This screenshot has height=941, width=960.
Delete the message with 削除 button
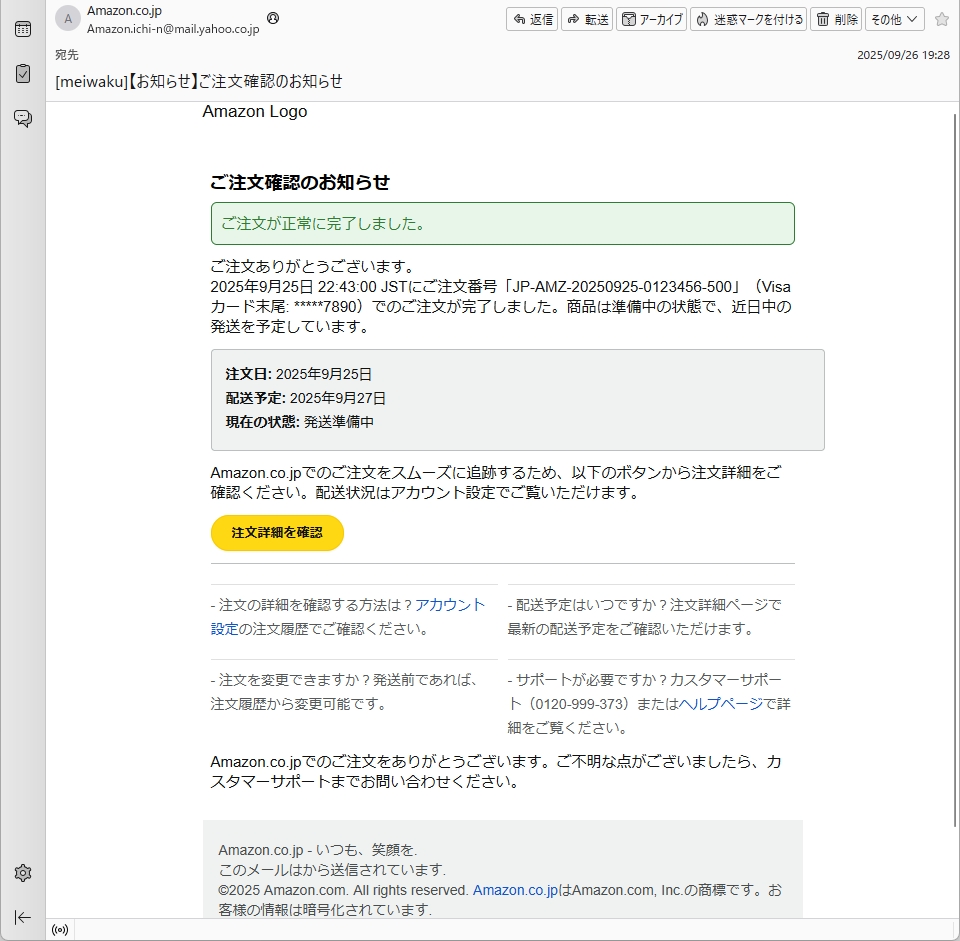coord(836,19)
